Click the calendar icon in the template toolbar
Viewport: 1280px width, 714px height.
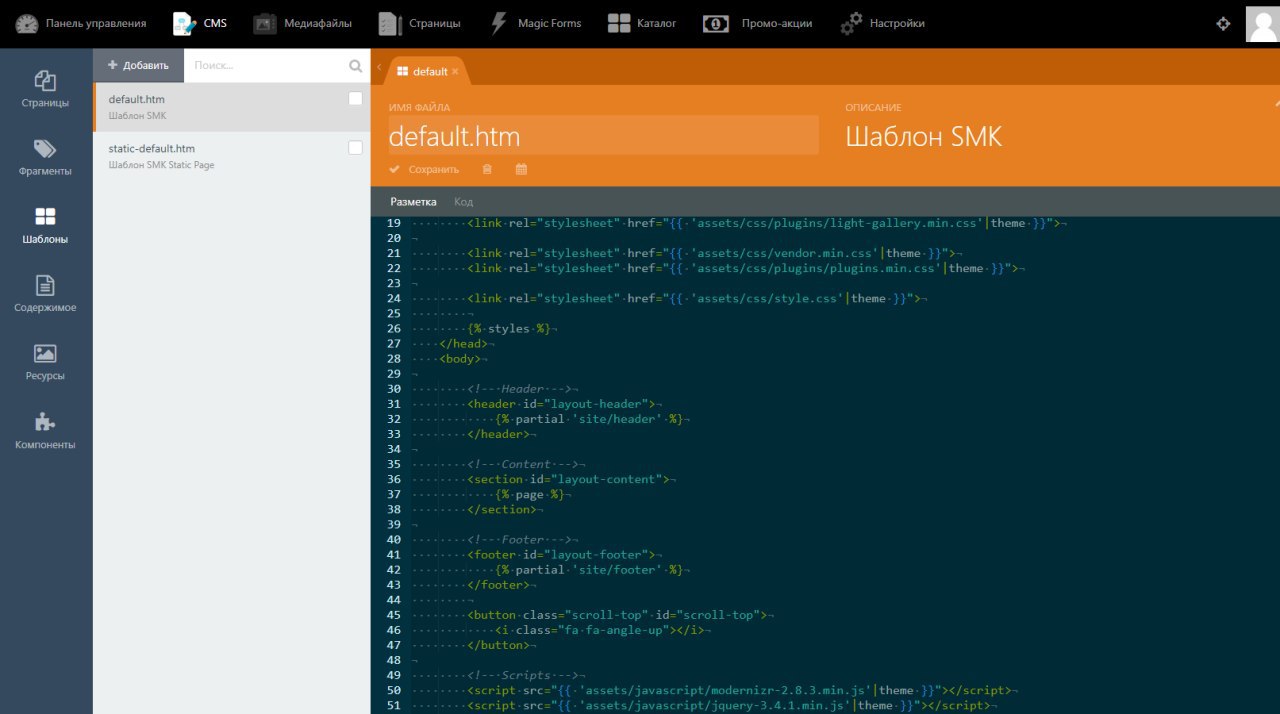(x=521, y=169)
